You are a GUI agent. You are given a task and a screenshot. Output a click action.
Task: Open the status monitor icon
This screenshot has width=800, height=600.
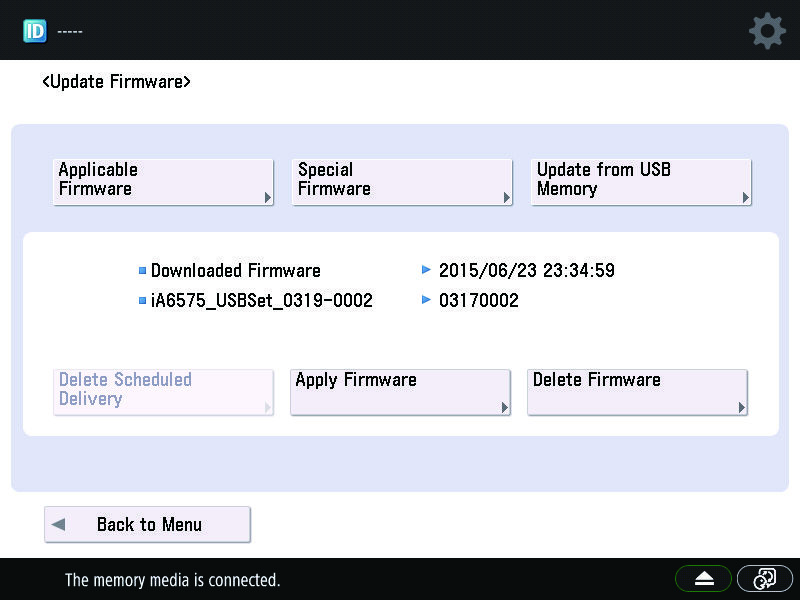(x=764, y=579)
